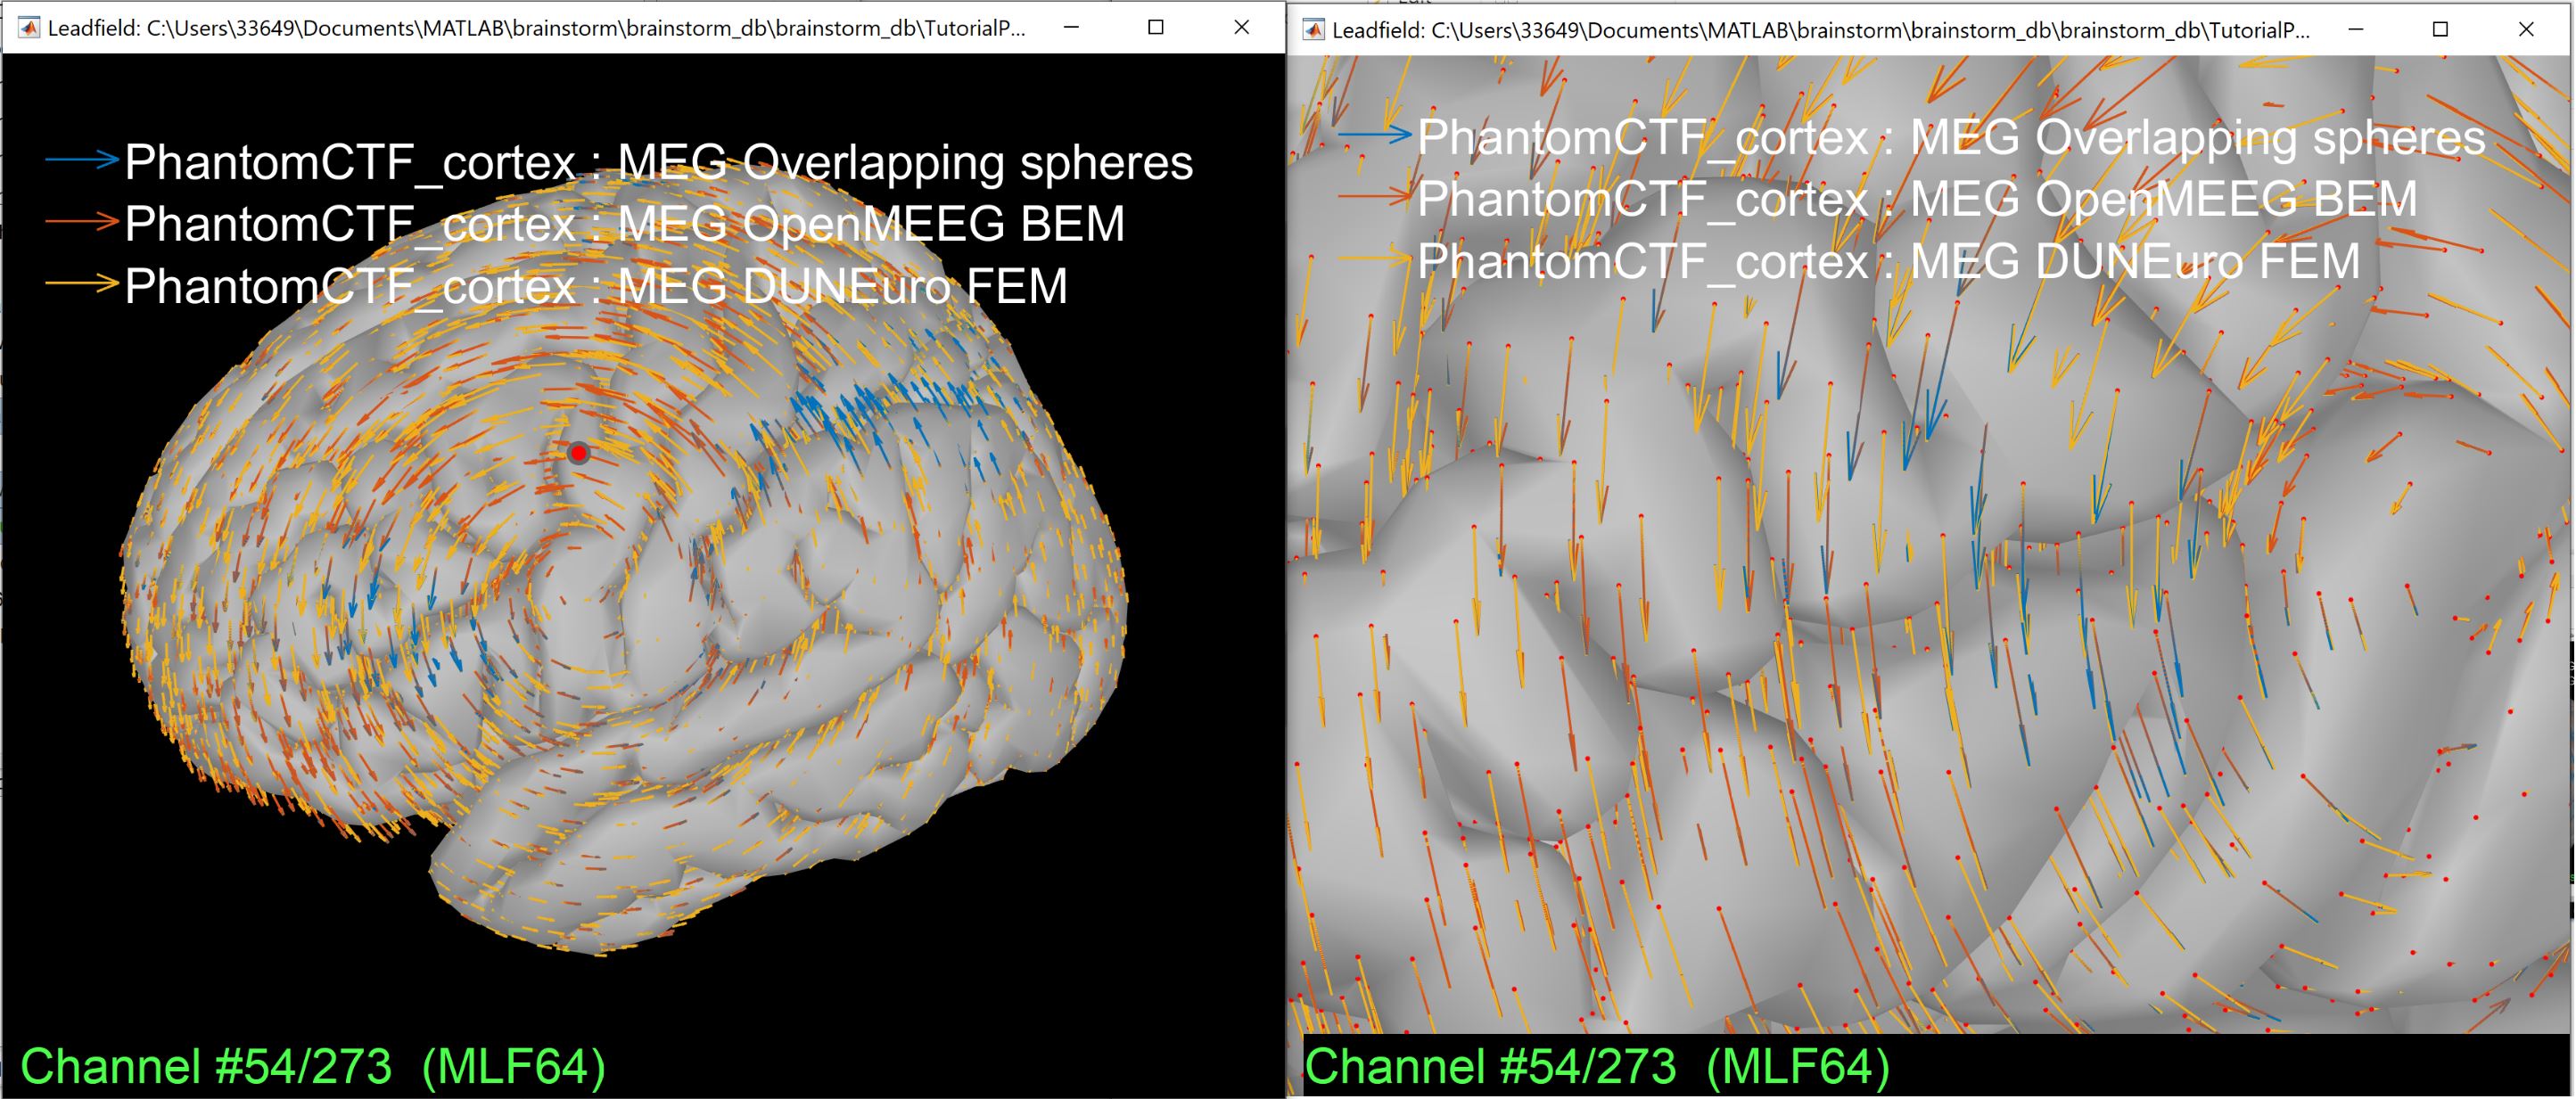Click MATLAB icon in right Leadfield window

point(1313,30)
